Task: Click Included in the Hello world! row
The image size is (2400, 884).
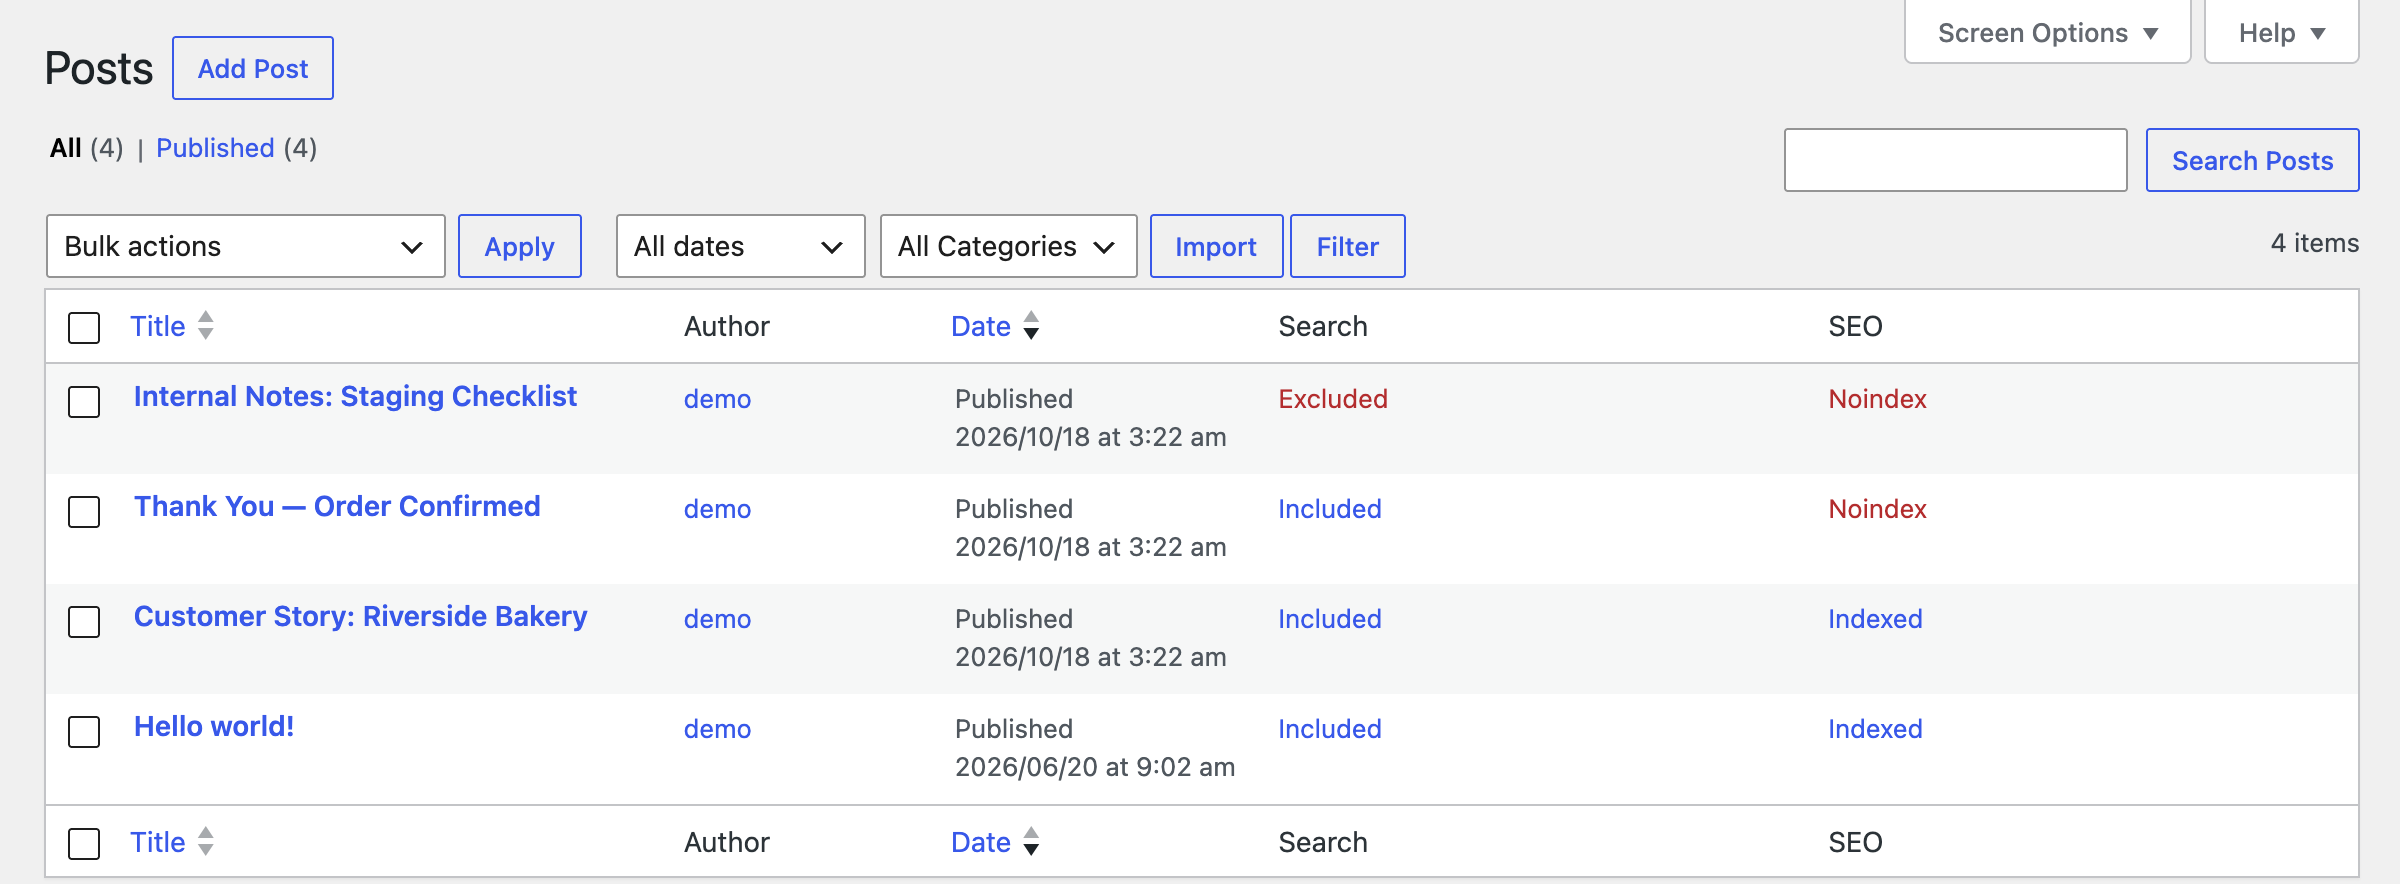Action: pyautogui.click(x=1330, y=729)
